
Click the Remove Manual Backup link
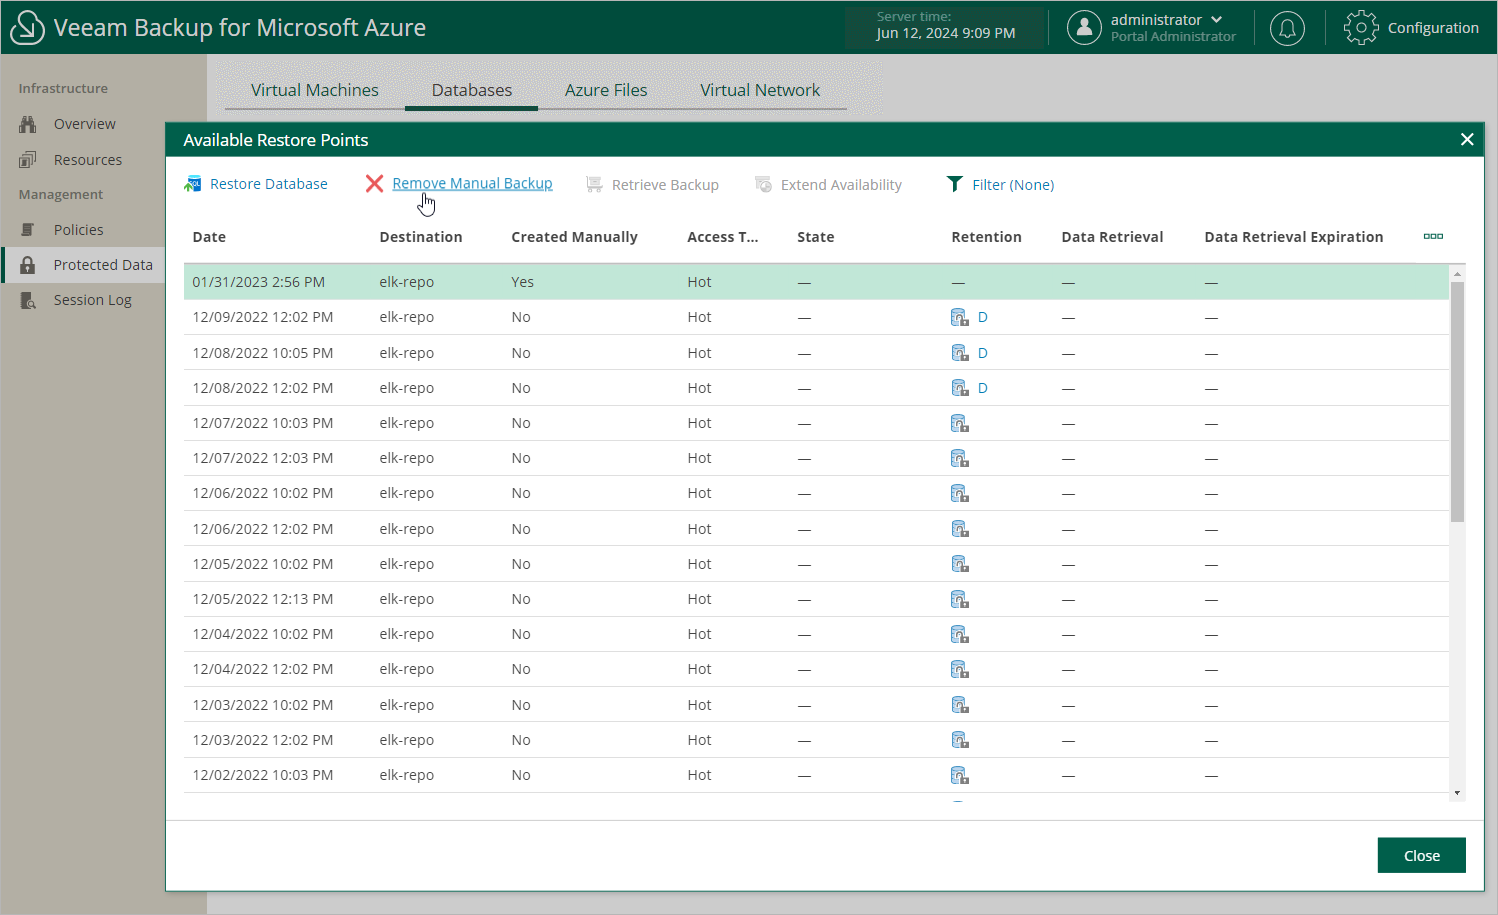[472, 184]
